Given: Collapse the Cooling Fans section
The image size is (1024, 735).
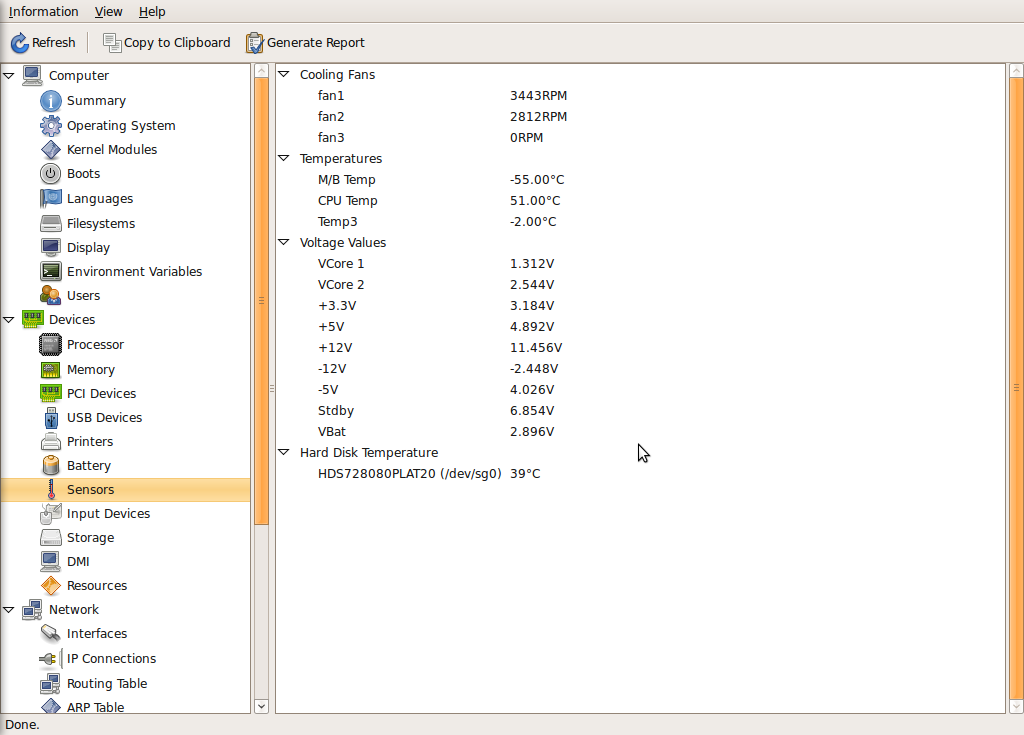Looking at the screenshot, I should click(283, 74).
